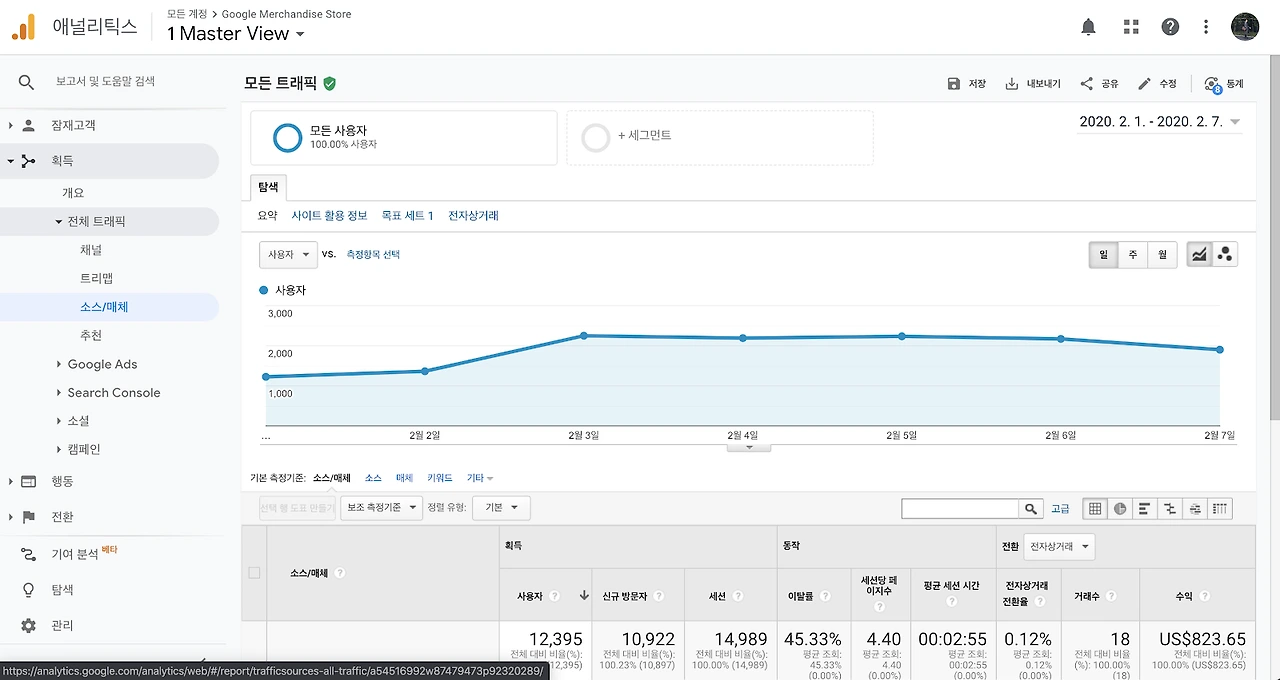This screenshot has width=1280, height=680.
Task: Open the help question mark icon
Action: [x=1170, y=27]
